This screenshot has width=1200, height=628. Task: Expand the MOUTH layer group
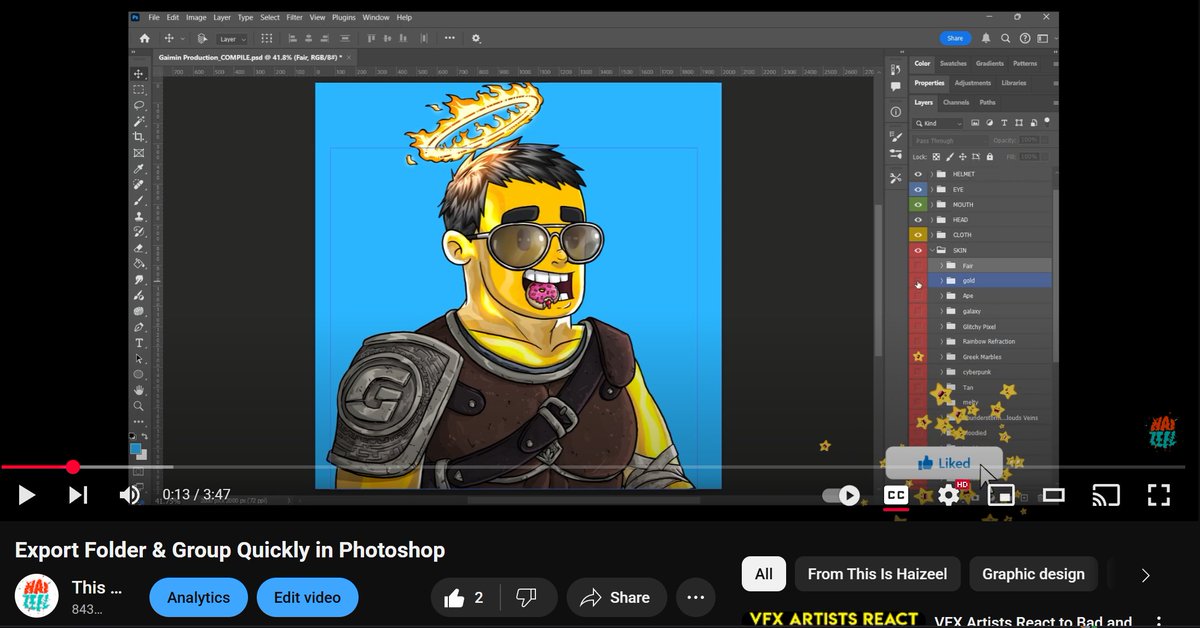pos(932,204)
